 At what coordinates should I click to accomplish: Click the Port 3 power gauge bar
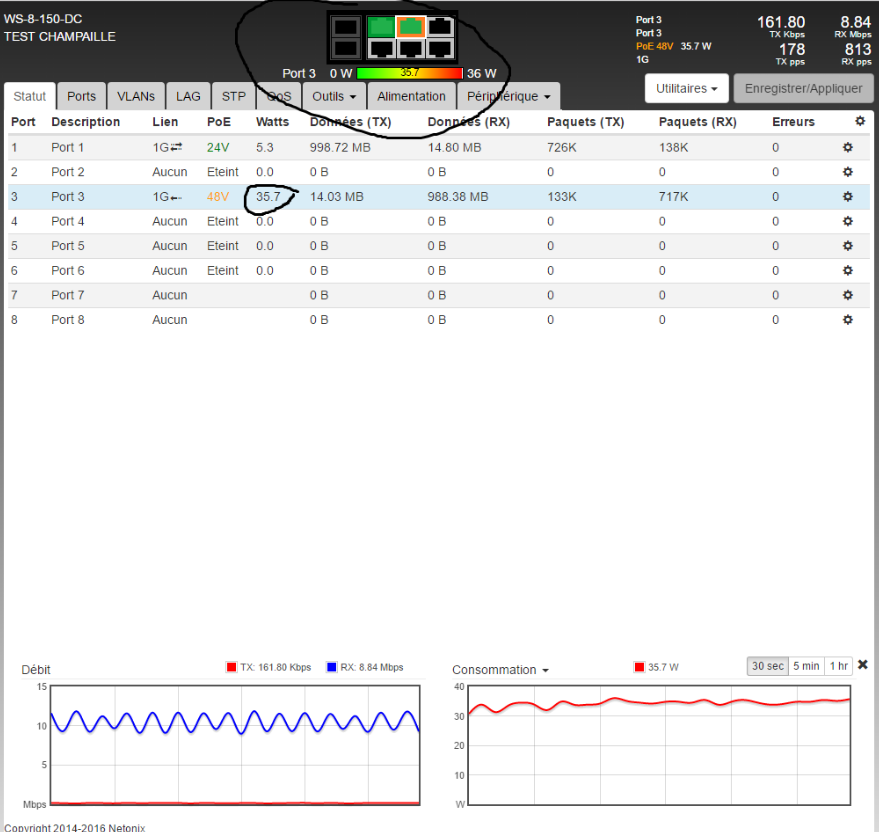pos(409,73)
